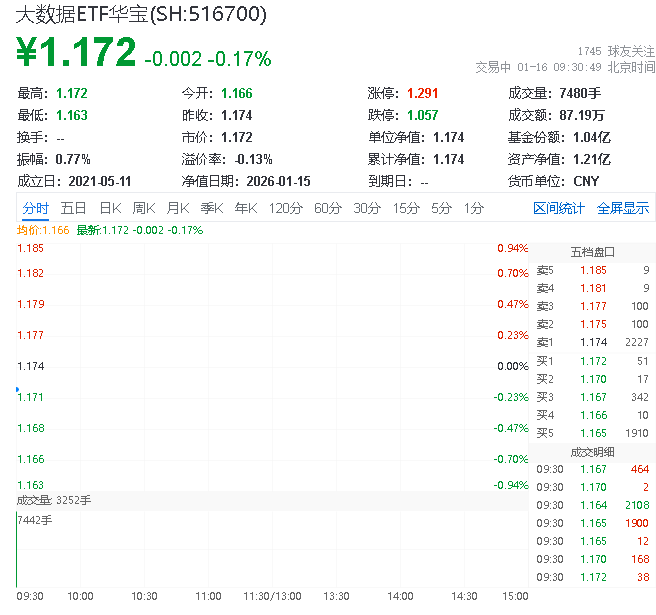
Task: Click the green volume bar at 09:30
Action: pyautogui.click(x=17, y=549)
